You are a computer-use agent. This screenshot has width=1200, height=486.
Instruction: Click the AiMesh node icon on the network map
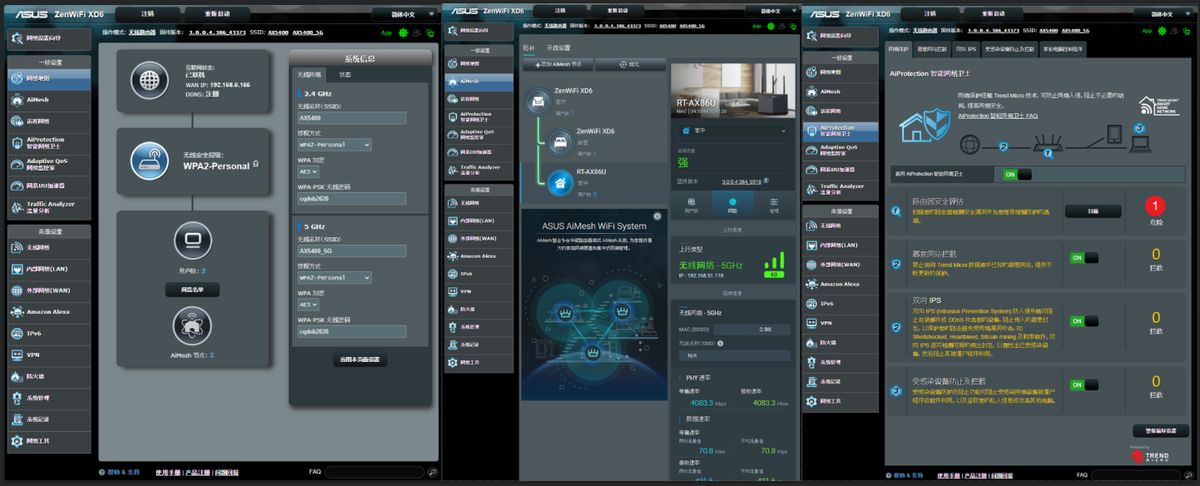tap(192, 327)
